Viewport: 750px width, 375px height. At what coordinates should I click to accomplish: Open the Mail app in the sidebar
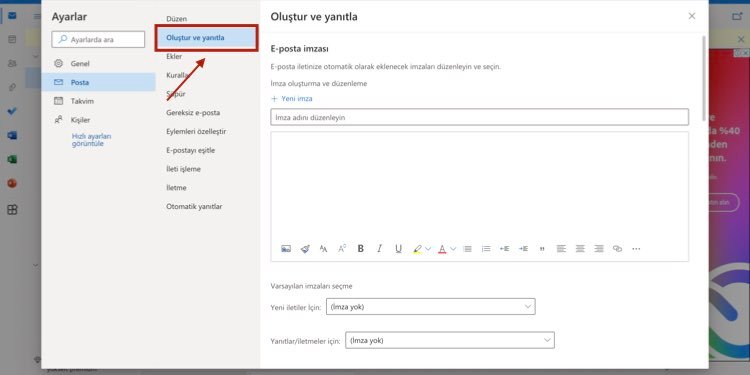click(x=12, y=16)
